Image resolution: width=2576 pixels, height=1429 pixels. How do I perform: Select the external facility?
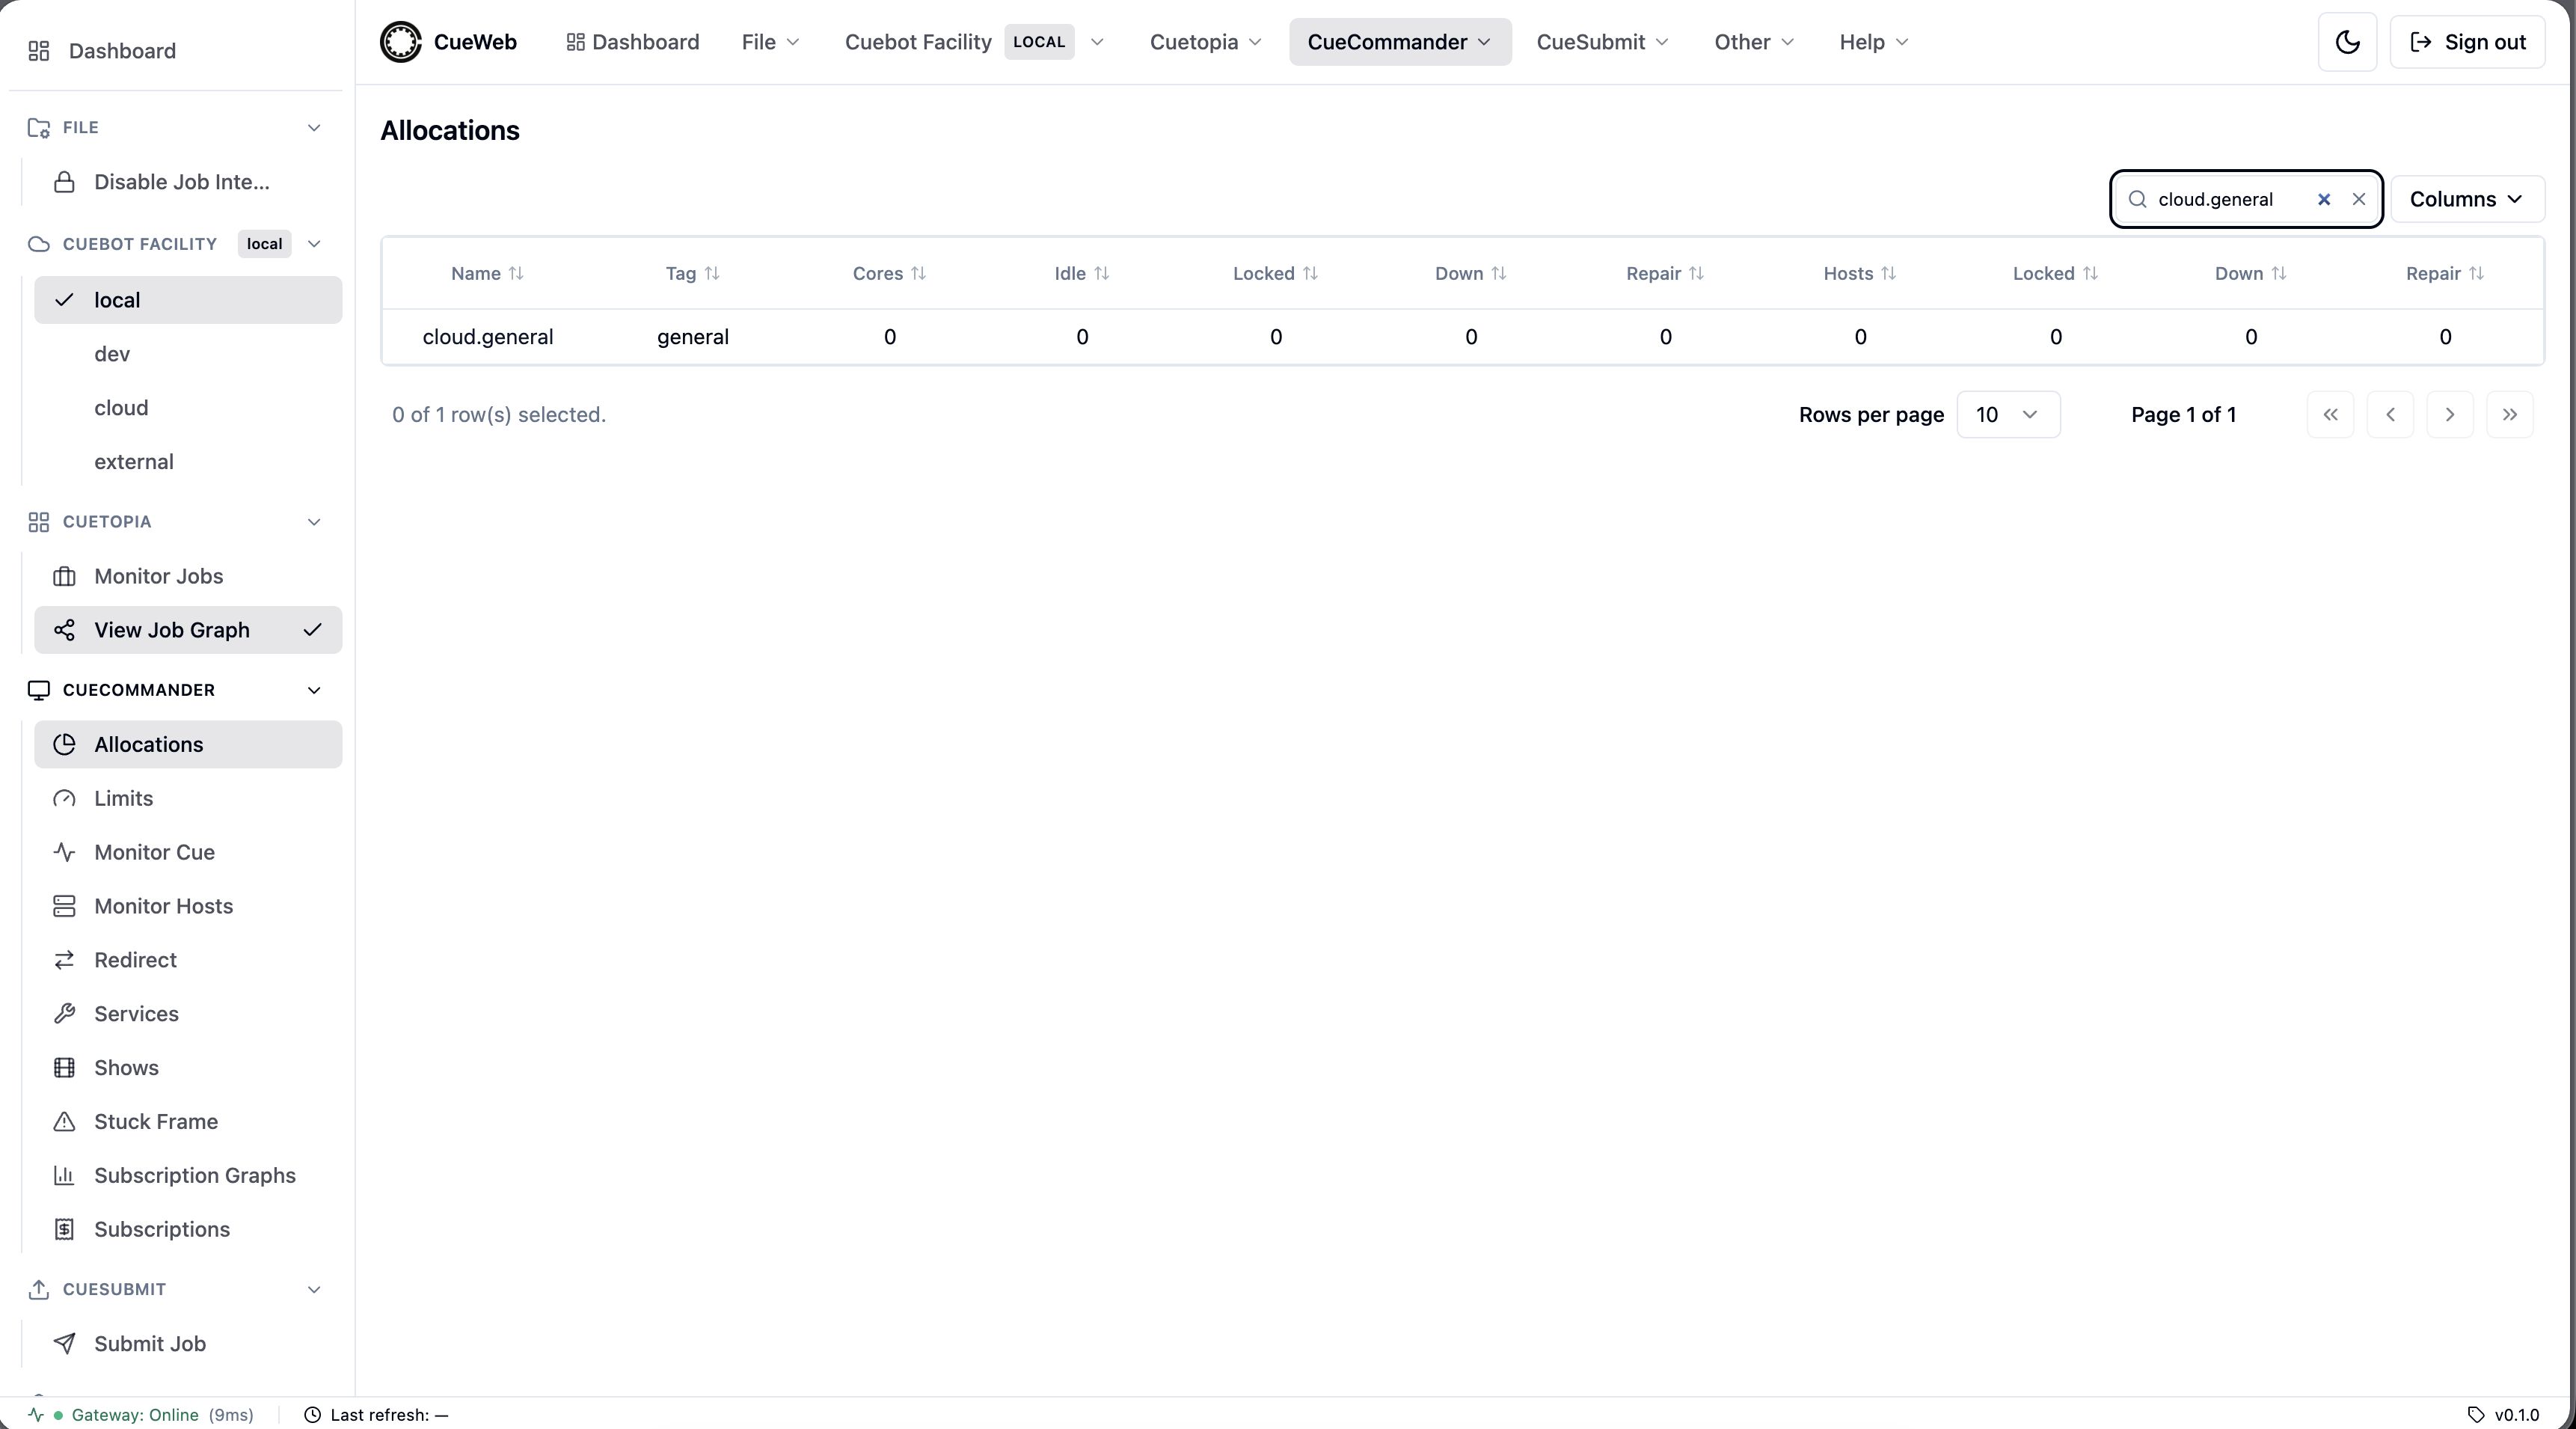[188, 462]
